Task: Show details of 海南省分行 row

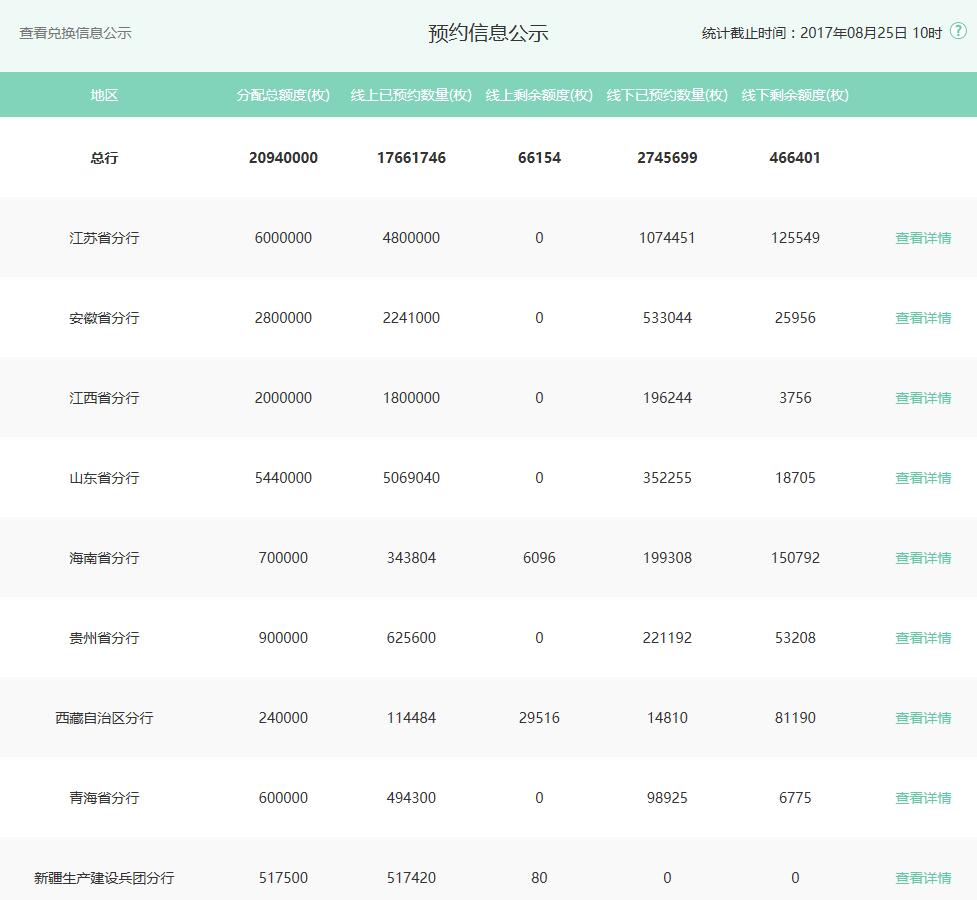Action: (922, 558)
